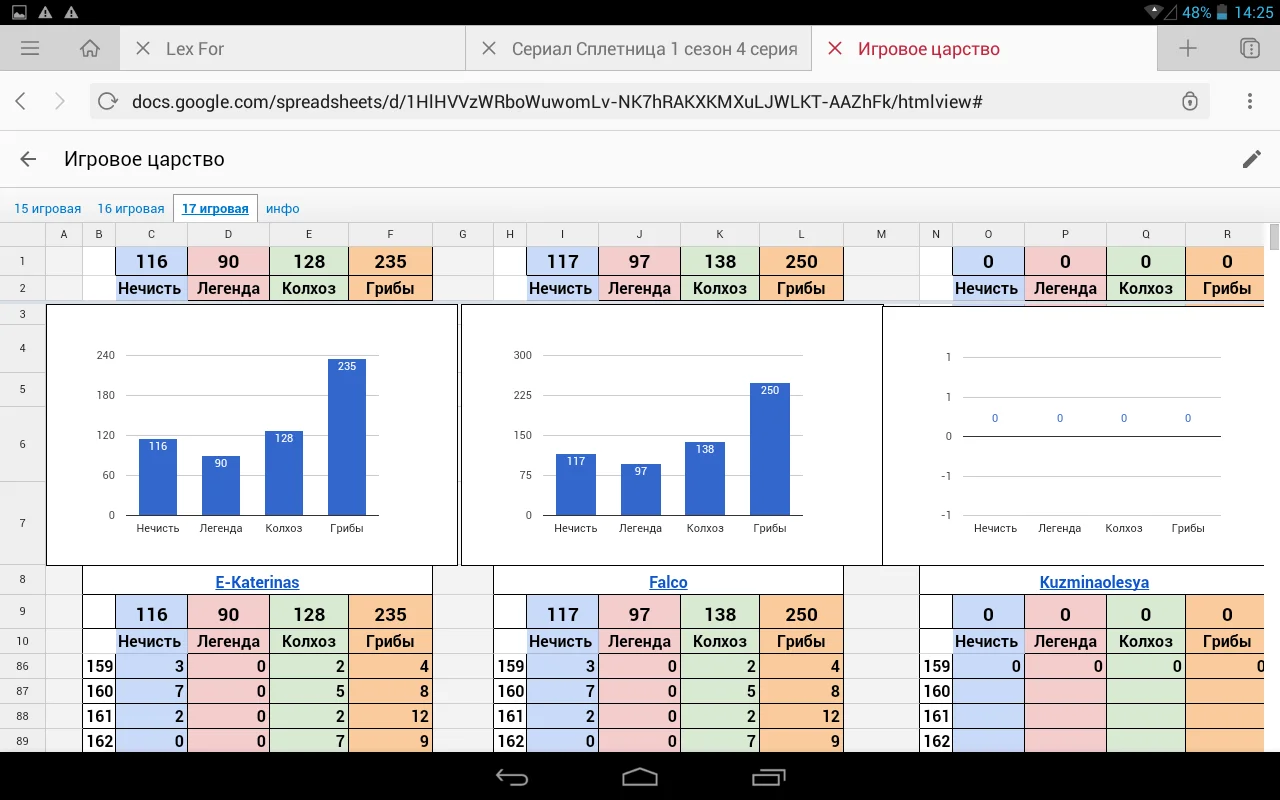Open the tab switcher icon

click(x=1248, y=48)
